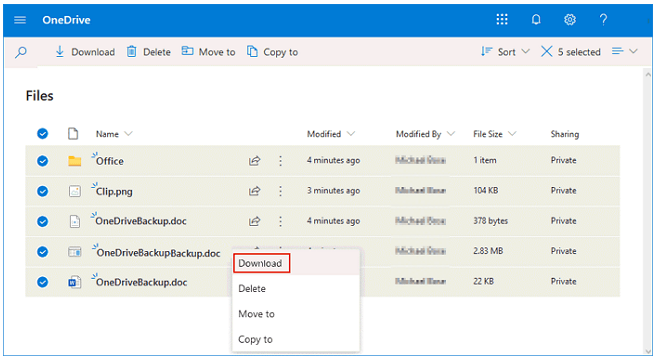This screenshot has height=361, width=658.
Task: Open the Modified By column dropdown
Action: tap(451, 134)
